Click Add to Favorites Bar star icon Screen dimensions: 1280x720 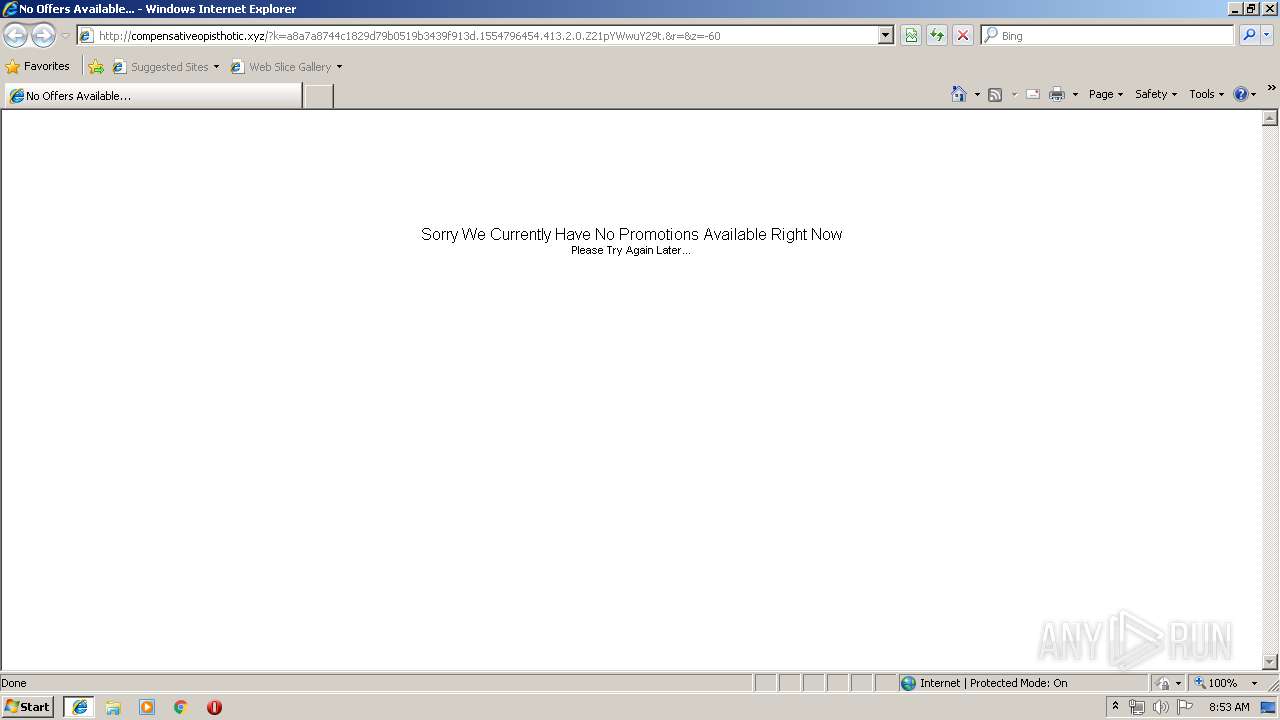pos(96,67)
